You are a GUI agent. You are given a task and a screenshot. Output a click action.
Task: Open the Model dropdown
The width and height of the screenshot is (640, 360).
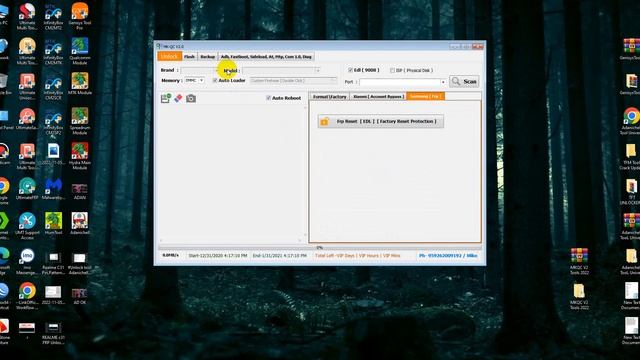(x=281, y=71)
